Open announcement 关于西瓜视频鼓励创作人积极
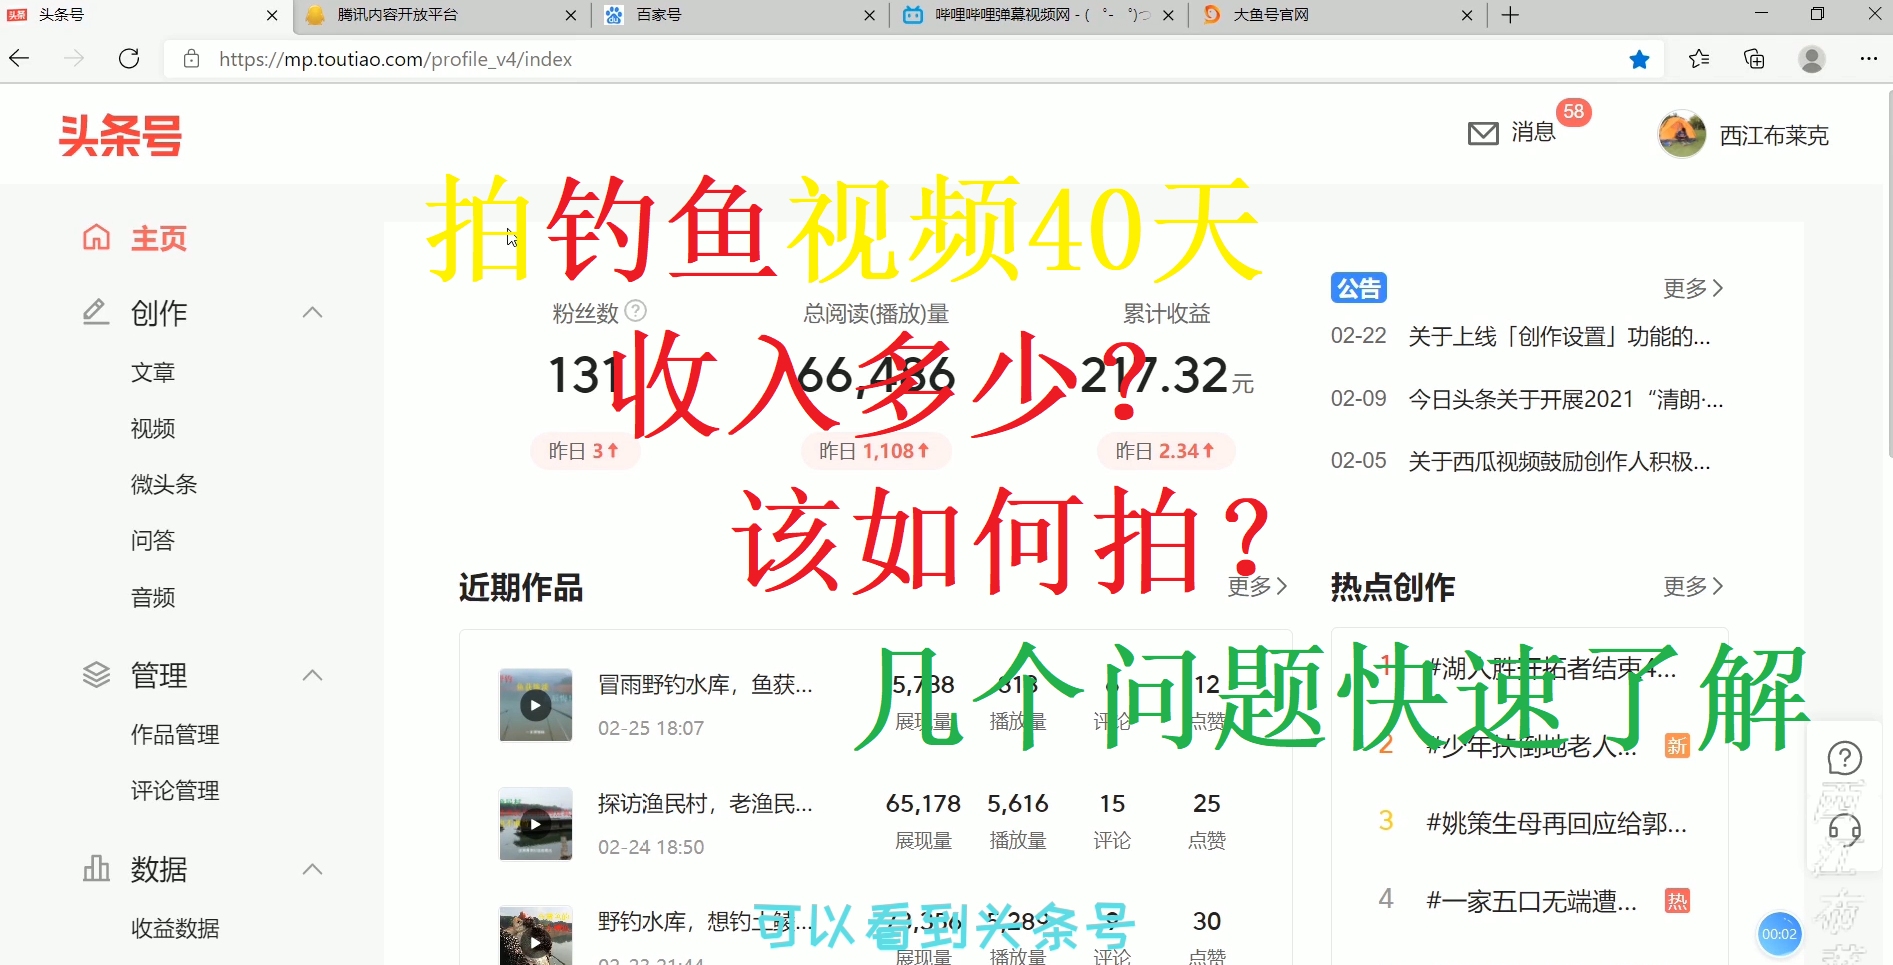Screen dimensions: 1893x965 pyautogui.click(x=1559, y=461)
